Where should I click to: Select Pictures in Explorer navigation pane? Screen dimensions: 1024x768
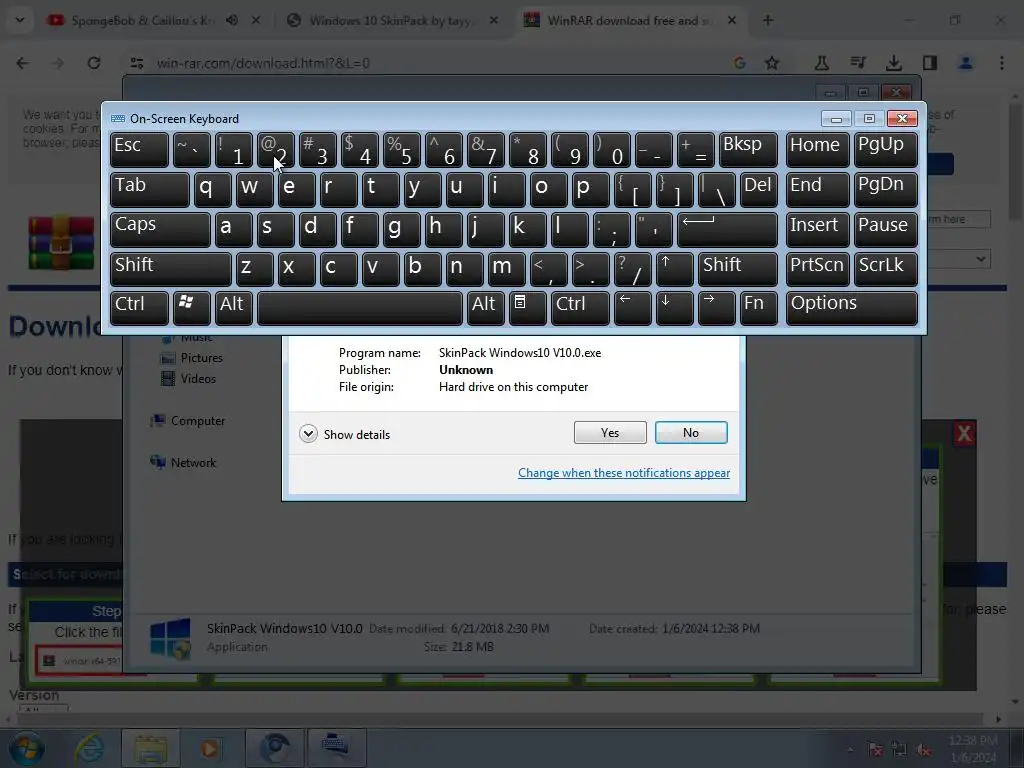[x=192, y=358]
